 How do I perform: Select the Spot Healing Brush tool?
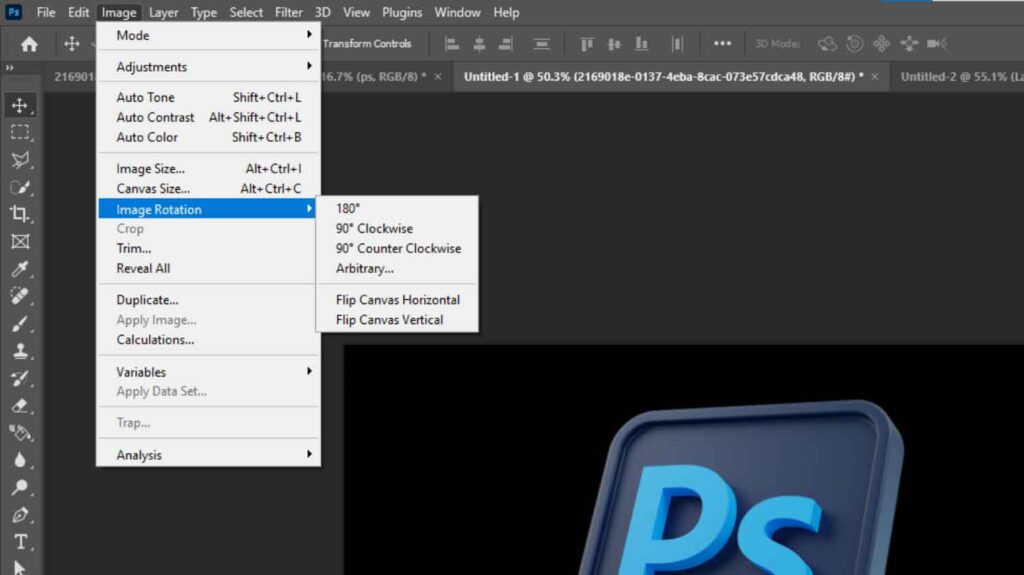coord(20,296)
